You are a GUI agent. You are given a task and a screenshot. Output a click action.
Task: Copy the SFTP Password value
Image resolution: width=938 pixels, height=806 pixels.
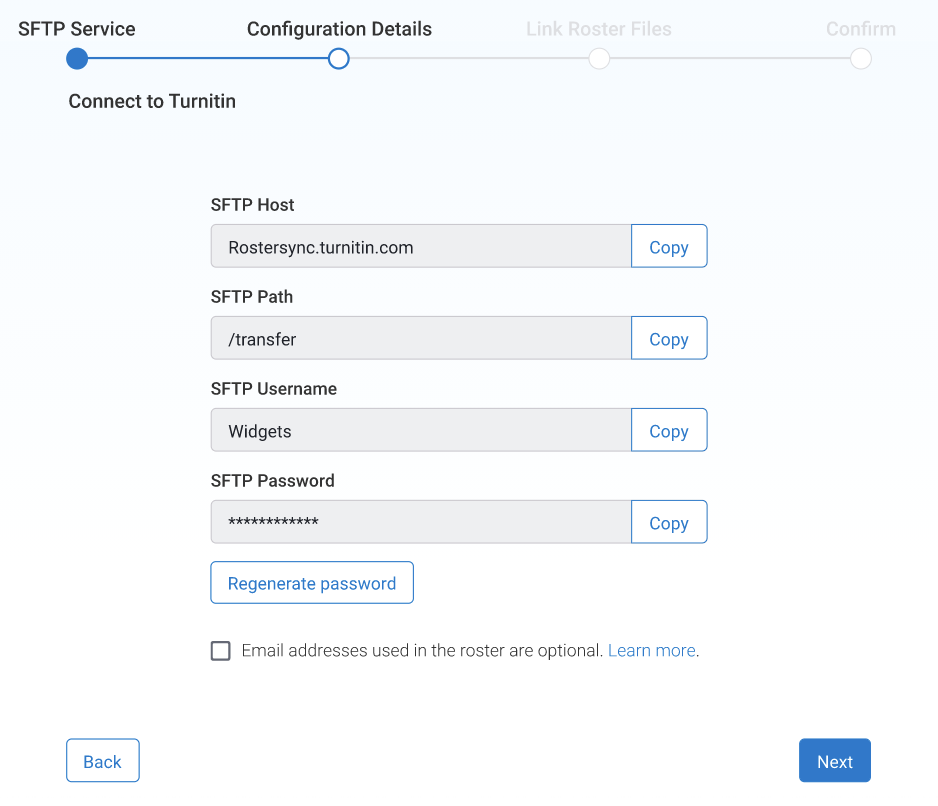(669, 523)
